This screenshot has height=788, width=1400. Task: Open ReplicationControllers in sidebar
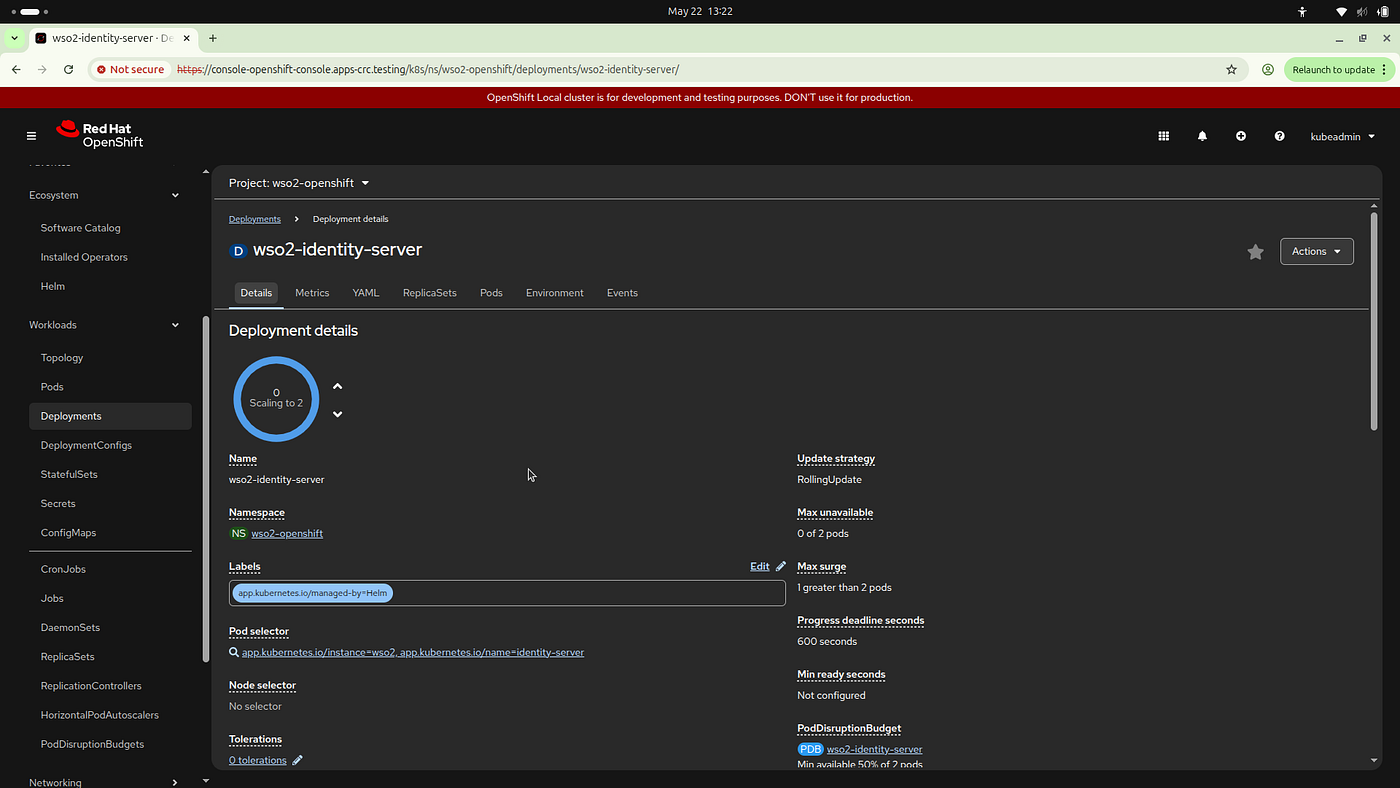(91, 686)
